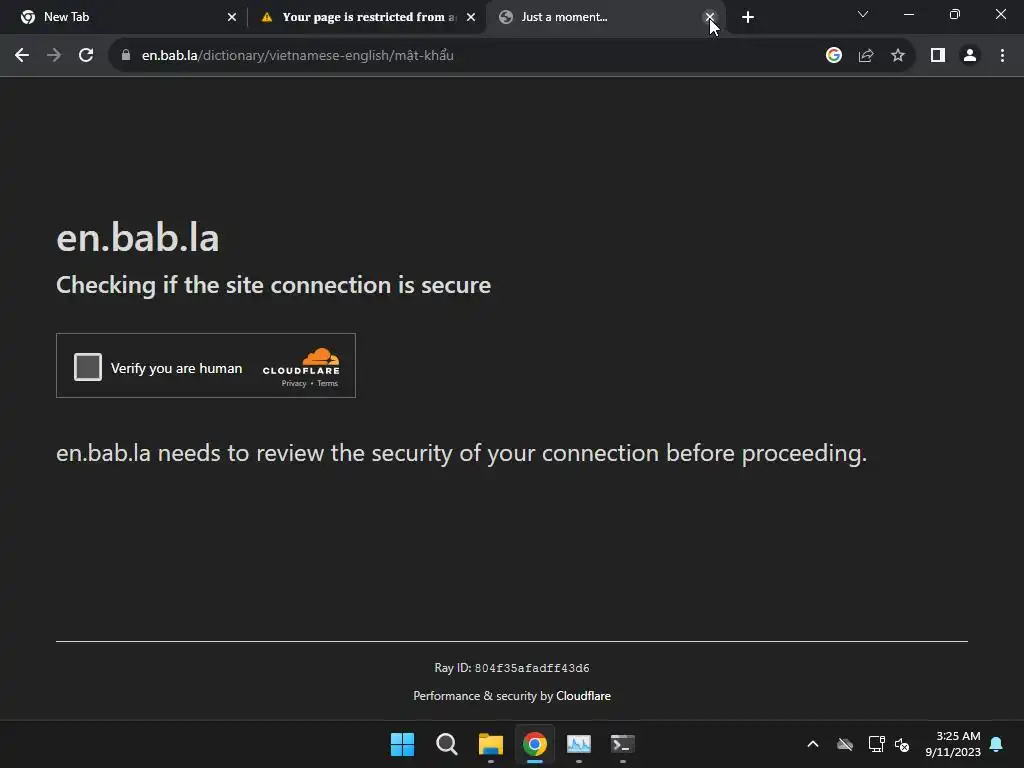Expand the hidden system tray icons
1024x768 pixels.
point(813,744)
